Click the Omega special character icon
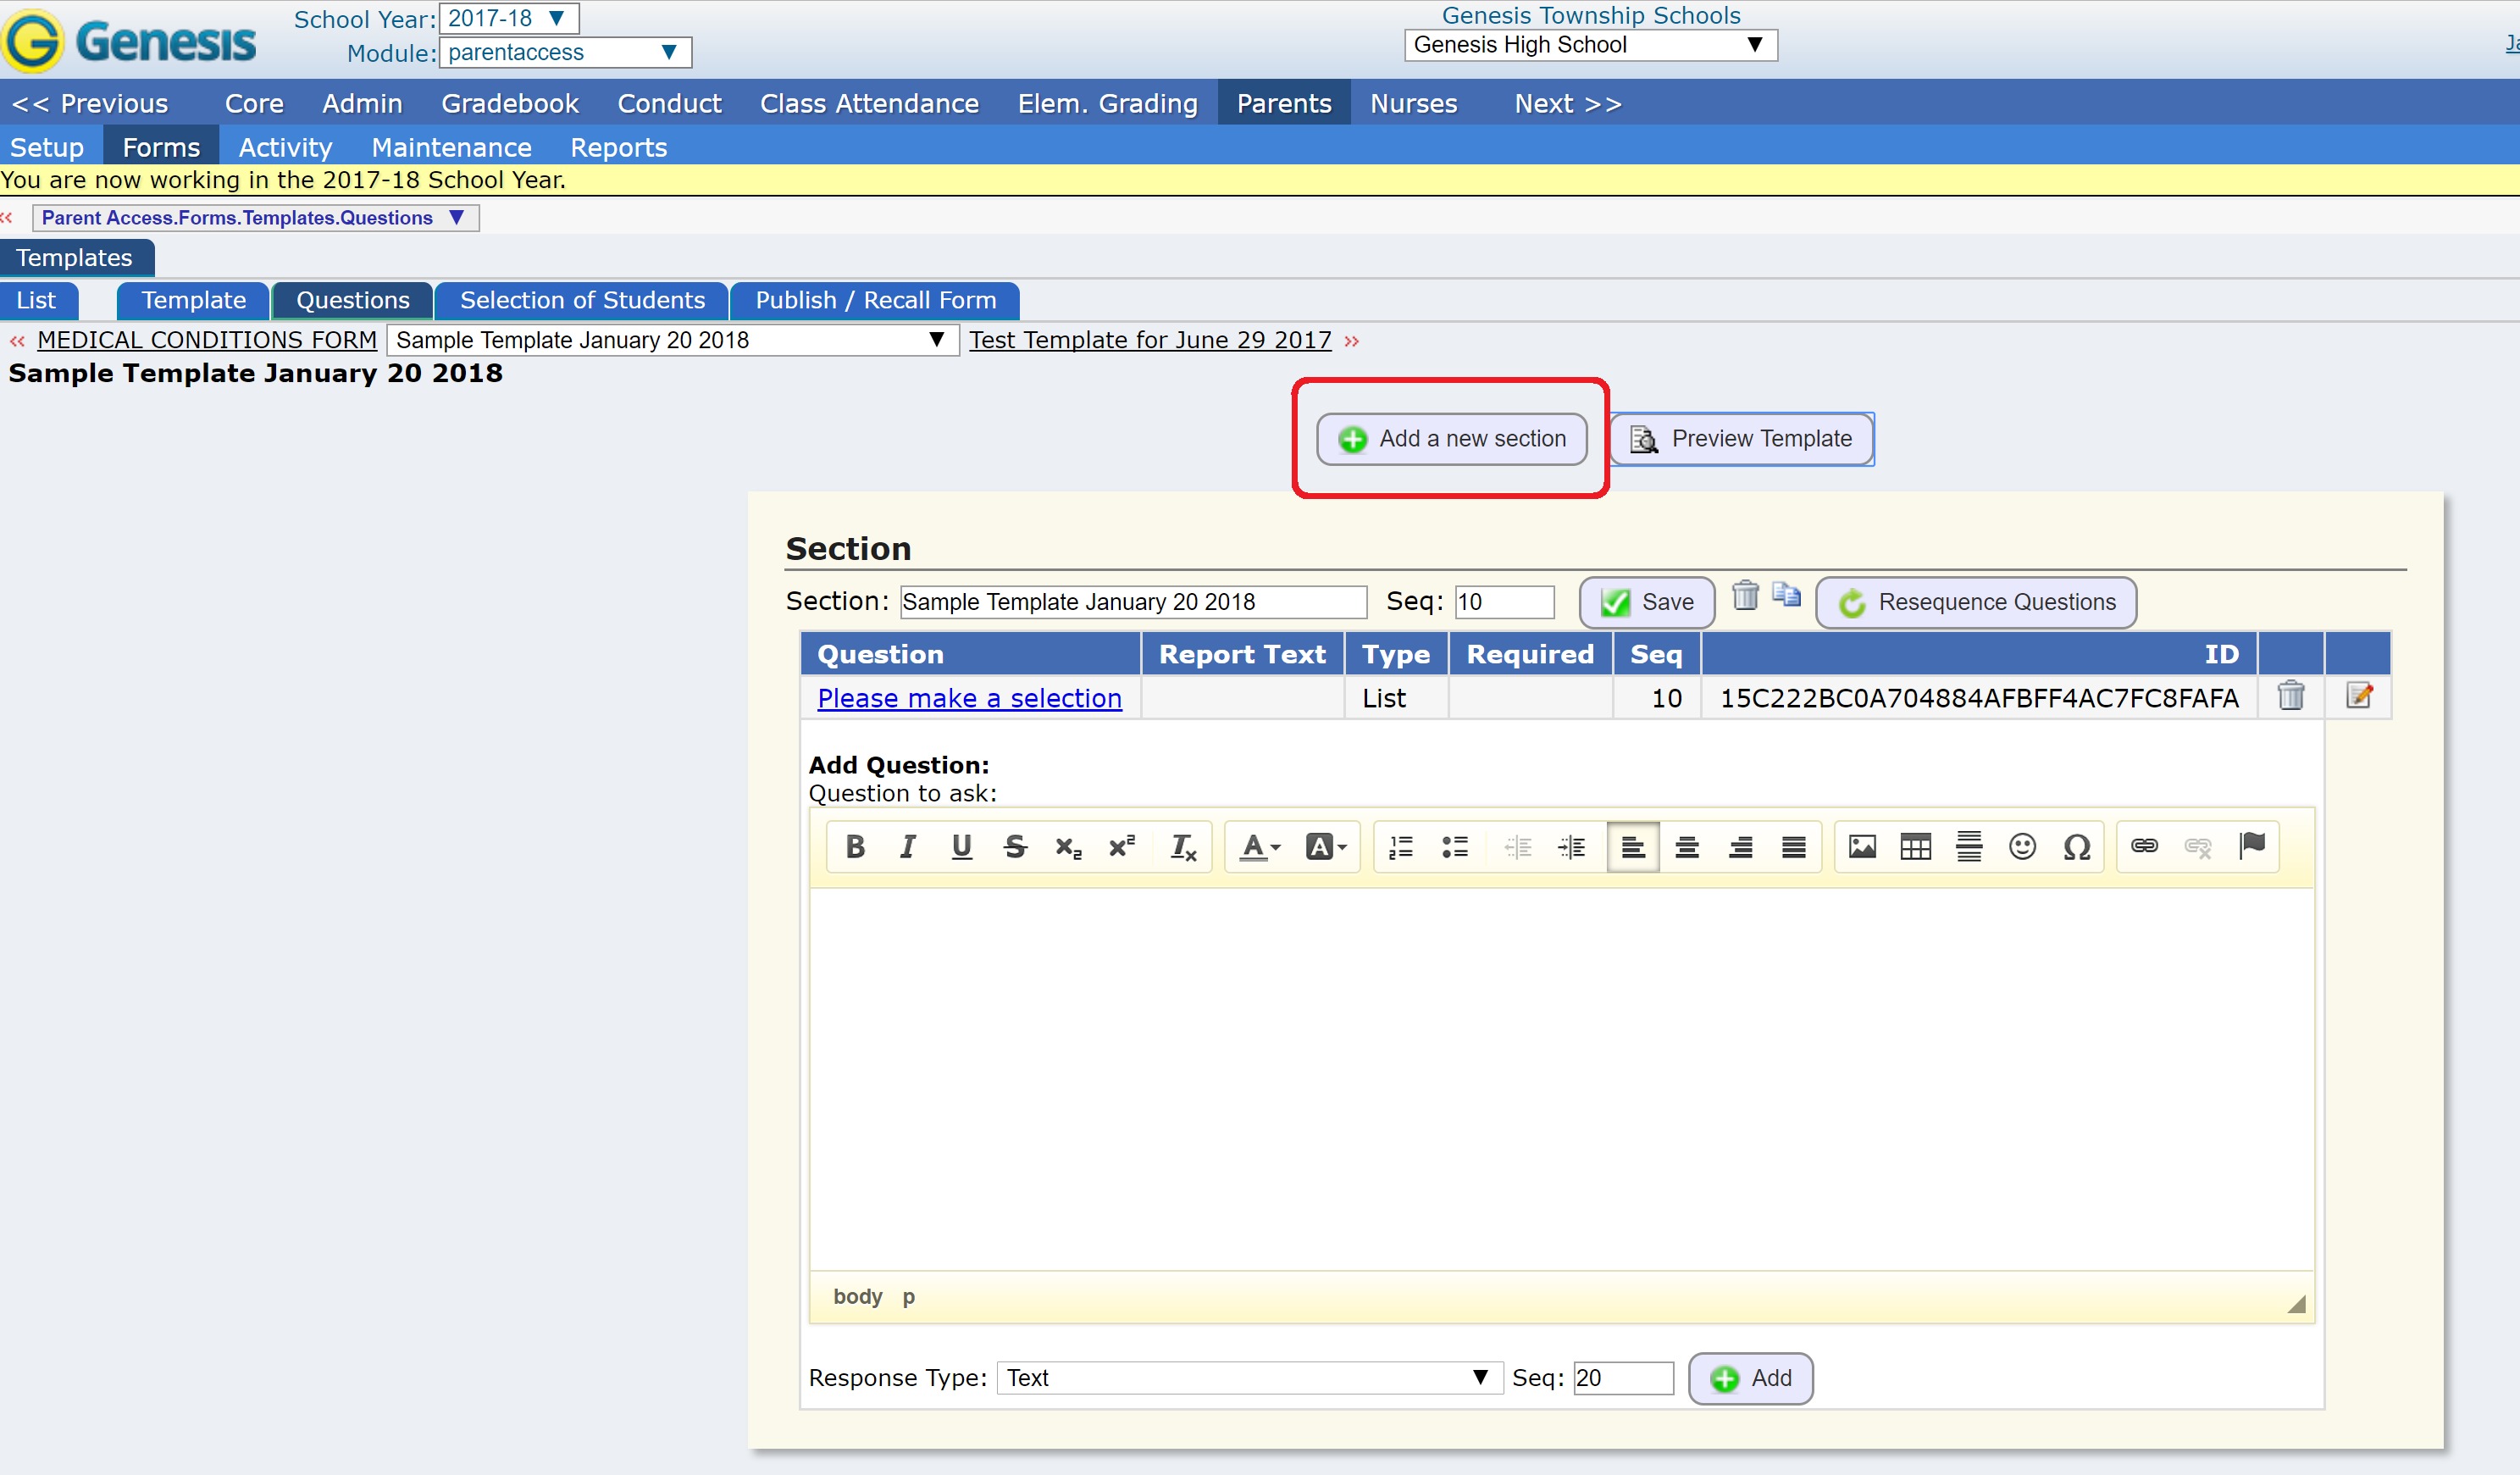The height and width of the screenshot is (1475, 2520). (x=2076, y=847)
